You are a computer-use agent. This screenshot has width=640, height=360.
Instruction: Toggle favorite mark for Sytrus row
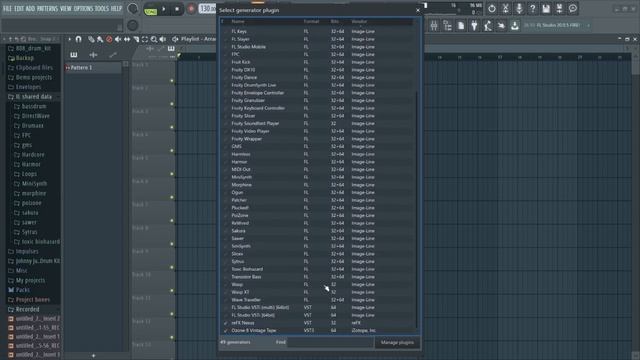click(x=225, y=262)
